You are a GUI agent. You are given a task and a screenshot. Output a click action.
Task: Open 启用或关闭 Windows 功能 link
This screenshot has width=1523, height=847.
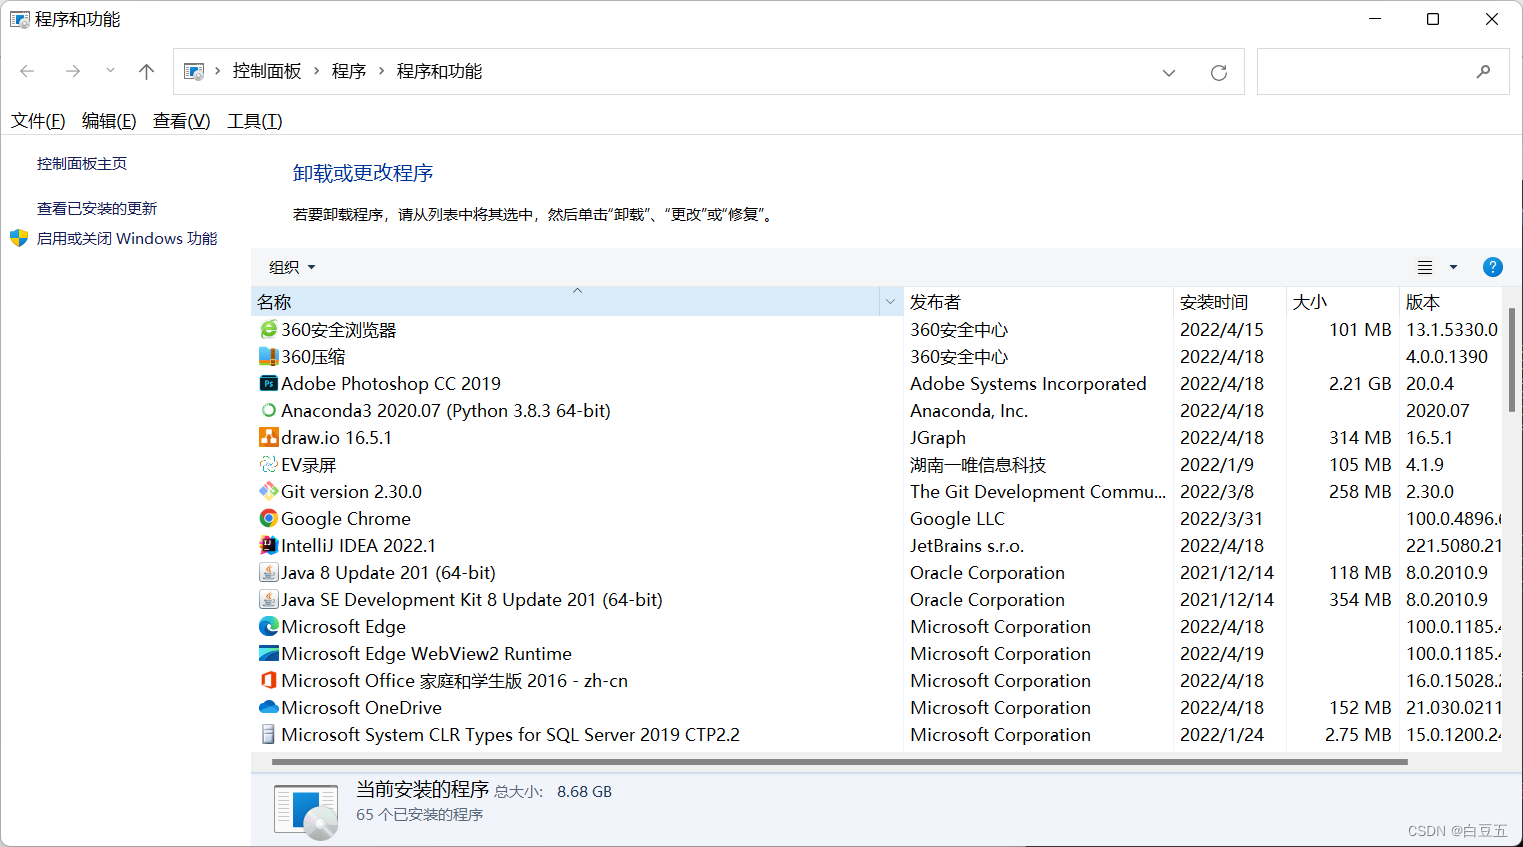pyautogui.click(x=127, y=238)
